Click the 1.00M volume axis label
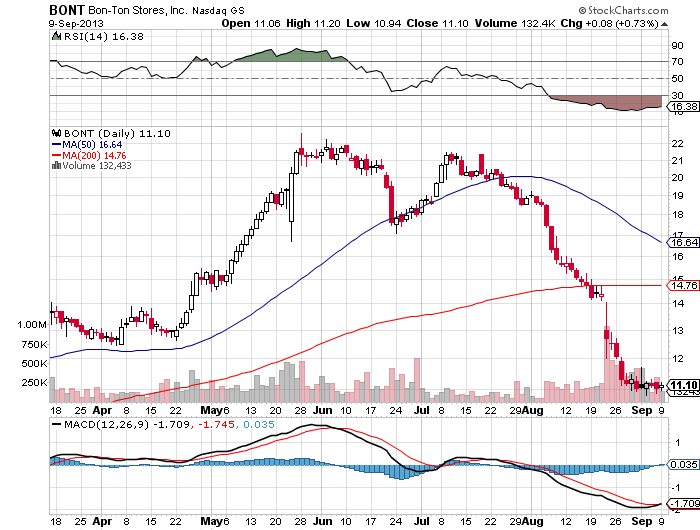Screen dimensions: 700x530 point(32,325)
